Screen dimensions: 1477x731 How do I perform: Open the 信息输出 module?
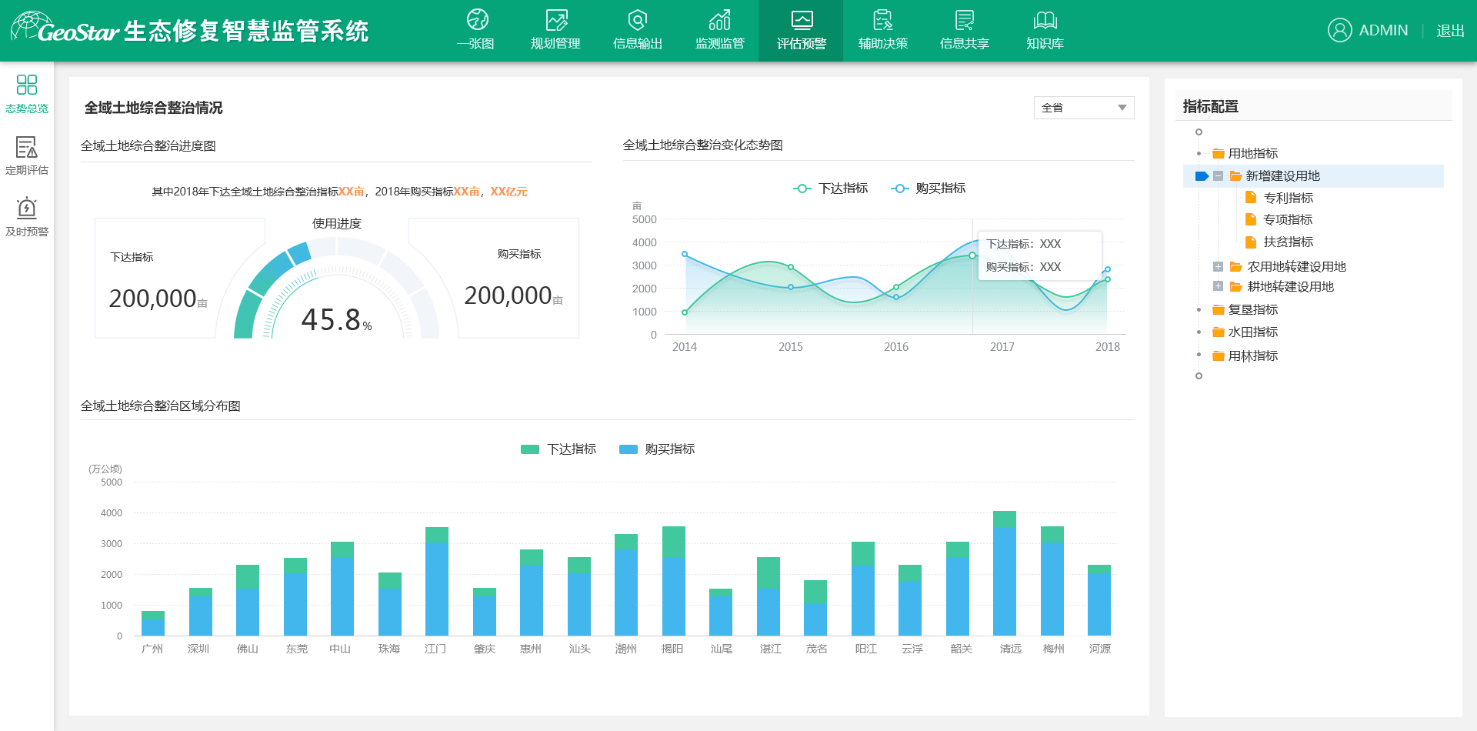pyautogui.click(x=637, y=30)
